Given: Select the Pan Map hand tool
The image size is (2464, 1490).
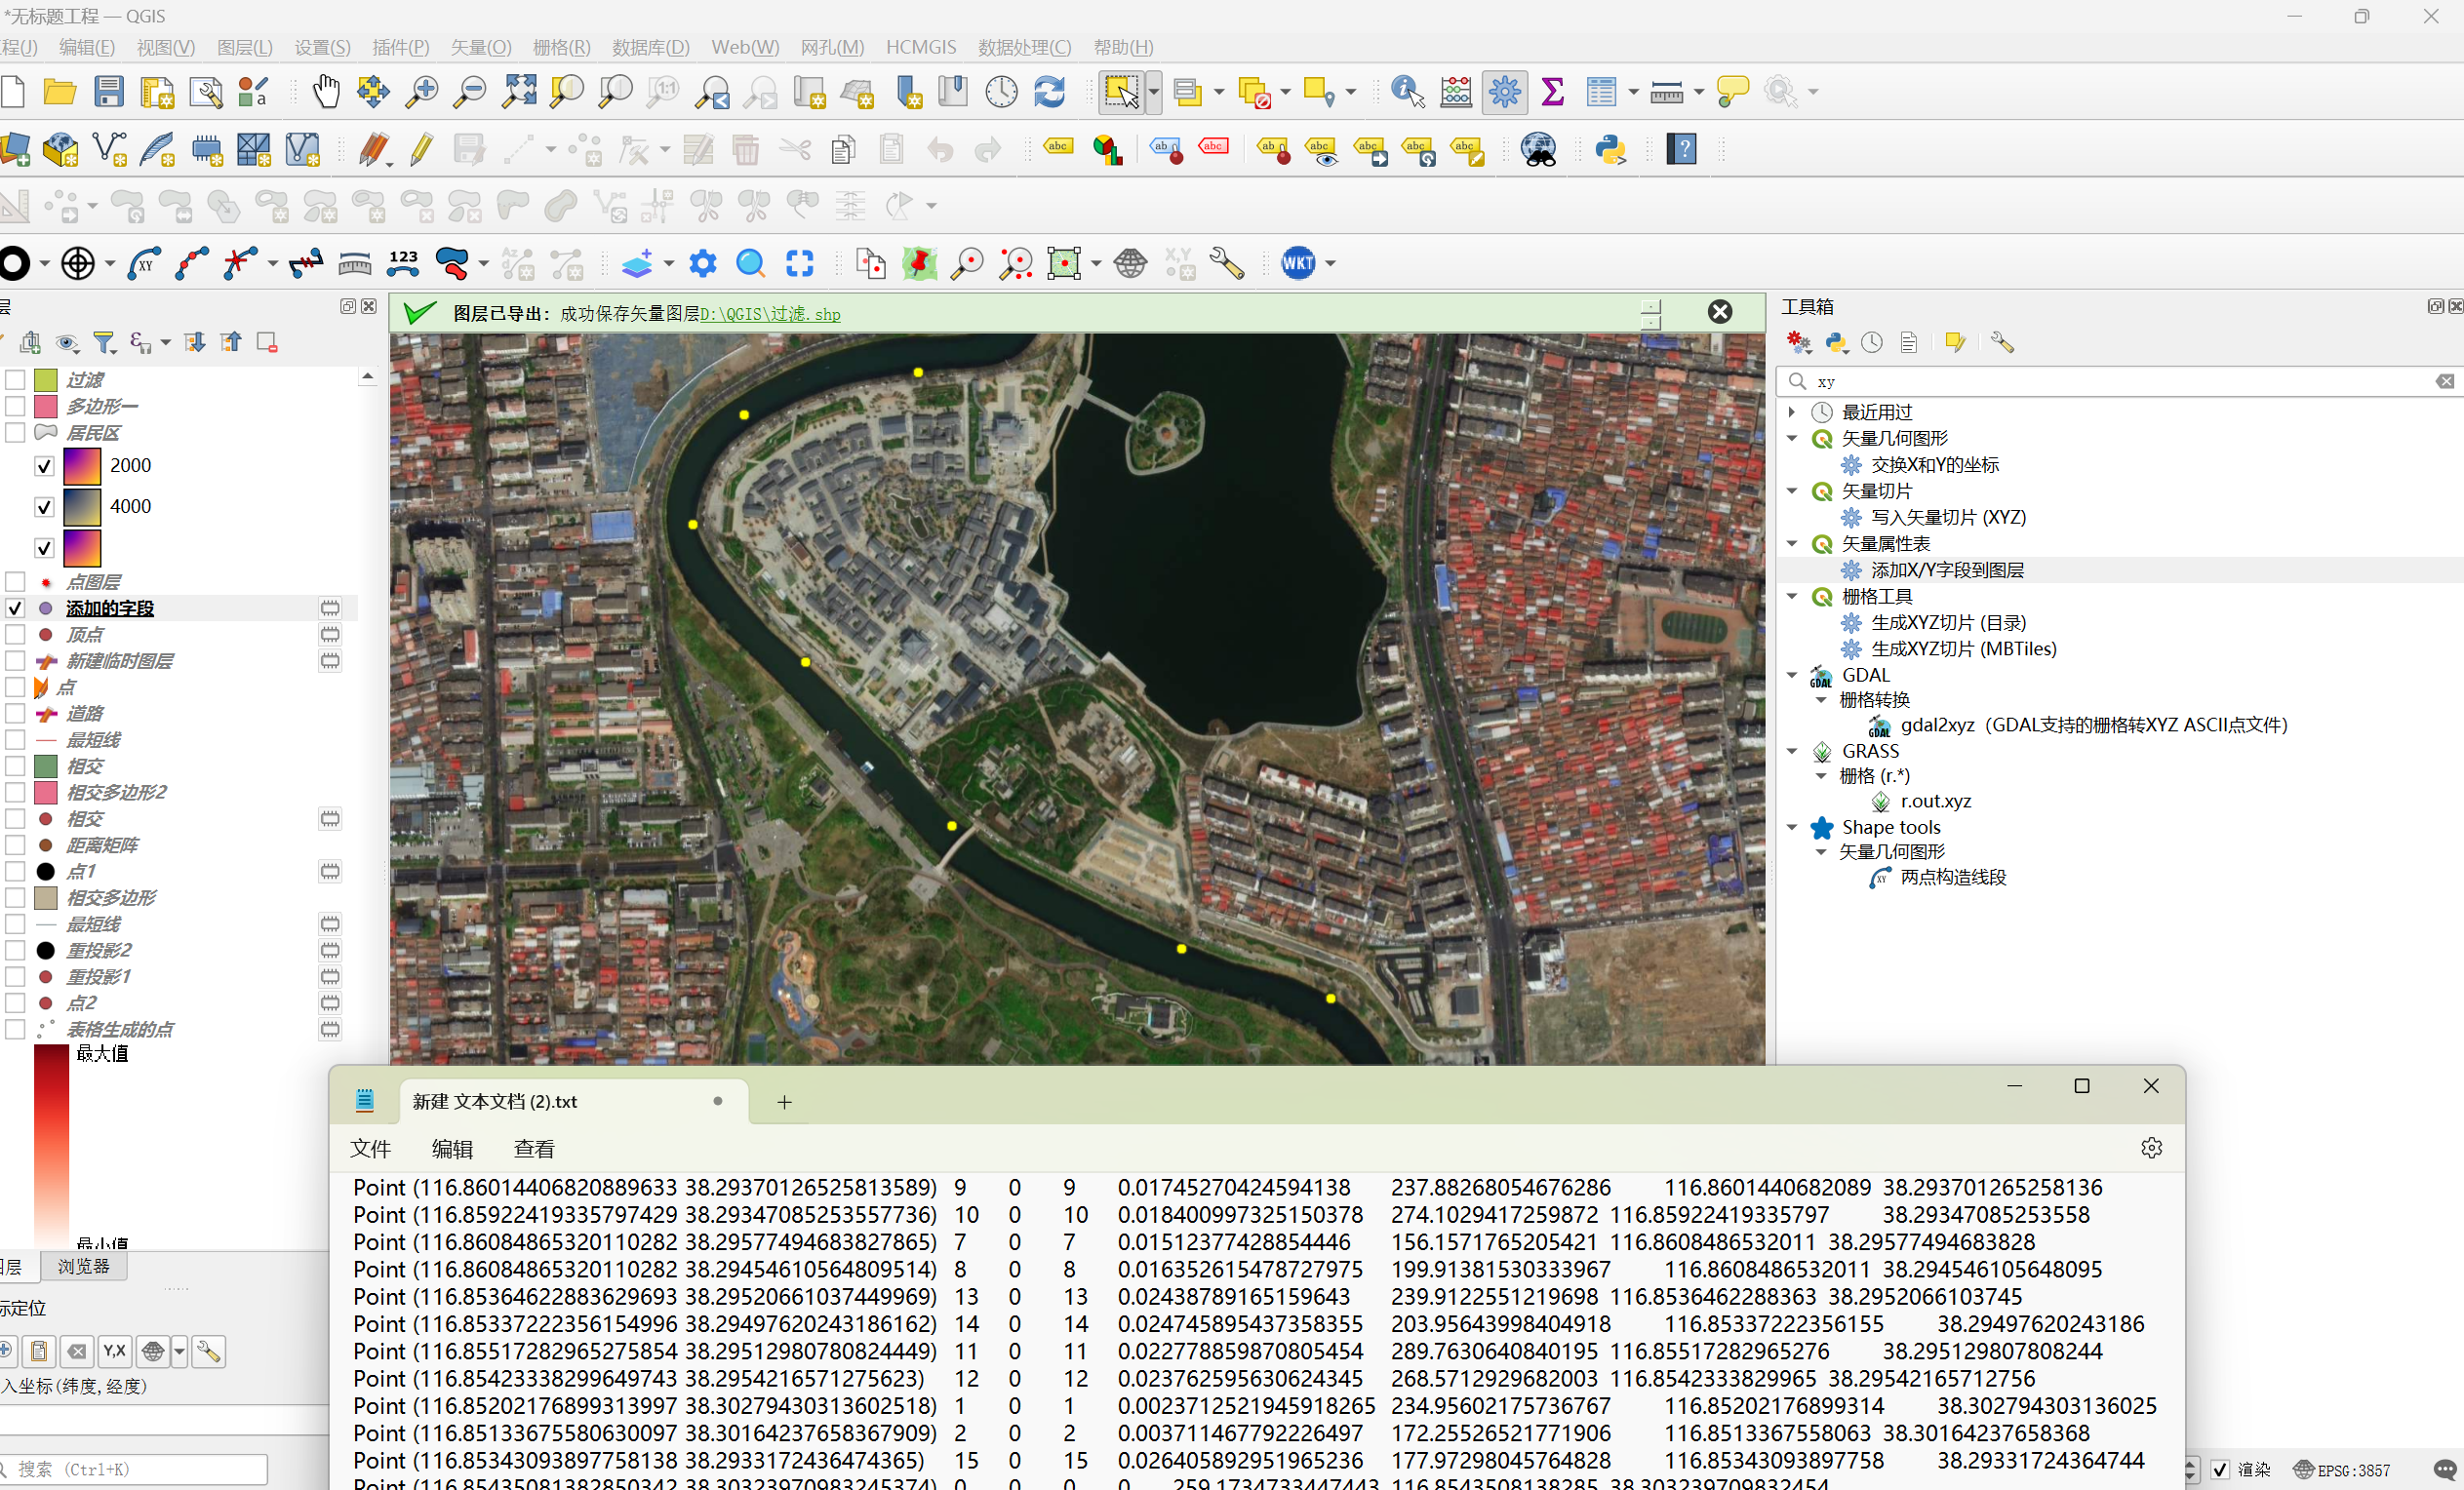Looking at the screenshot, I should 325,92.
